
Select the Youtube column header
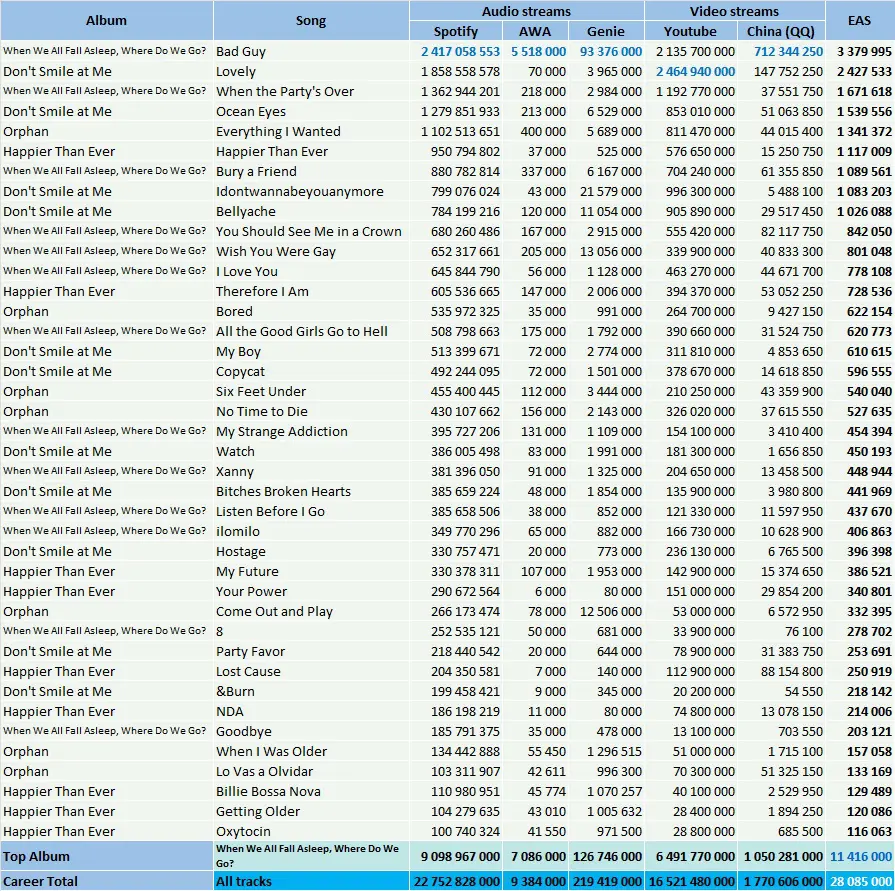pyautogui.click(x=690, y=31)
